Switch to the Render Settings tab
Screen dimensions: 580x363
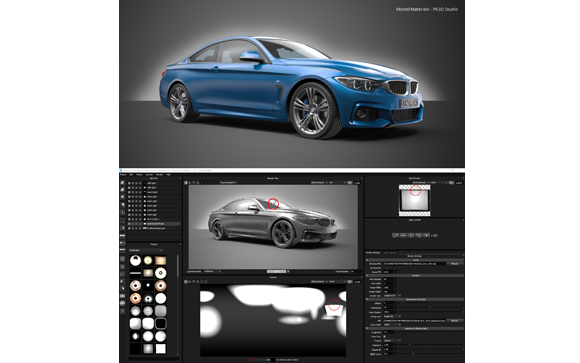[x=373, y=253]
